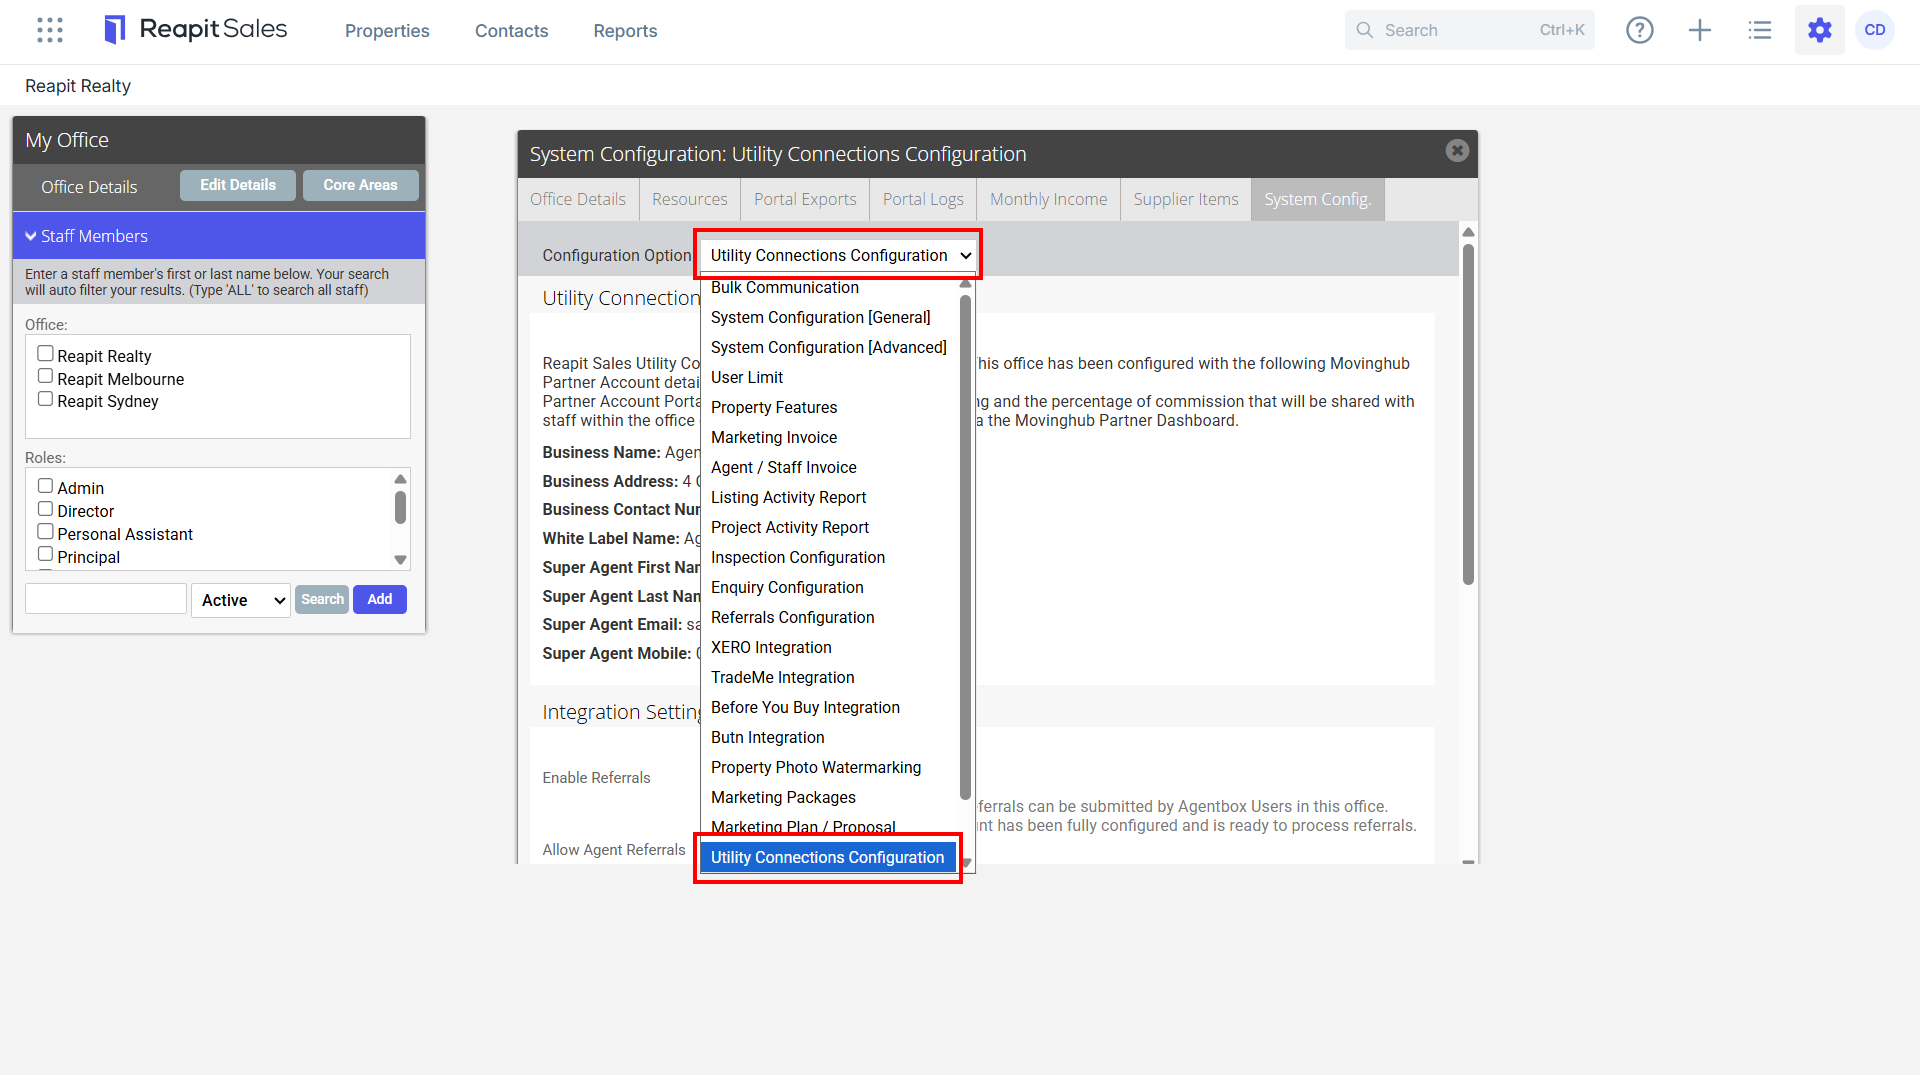The width and height of the screenshot is (1920, 1080).
Task: Collapse the Staff Members section
Action: (219, 236)
